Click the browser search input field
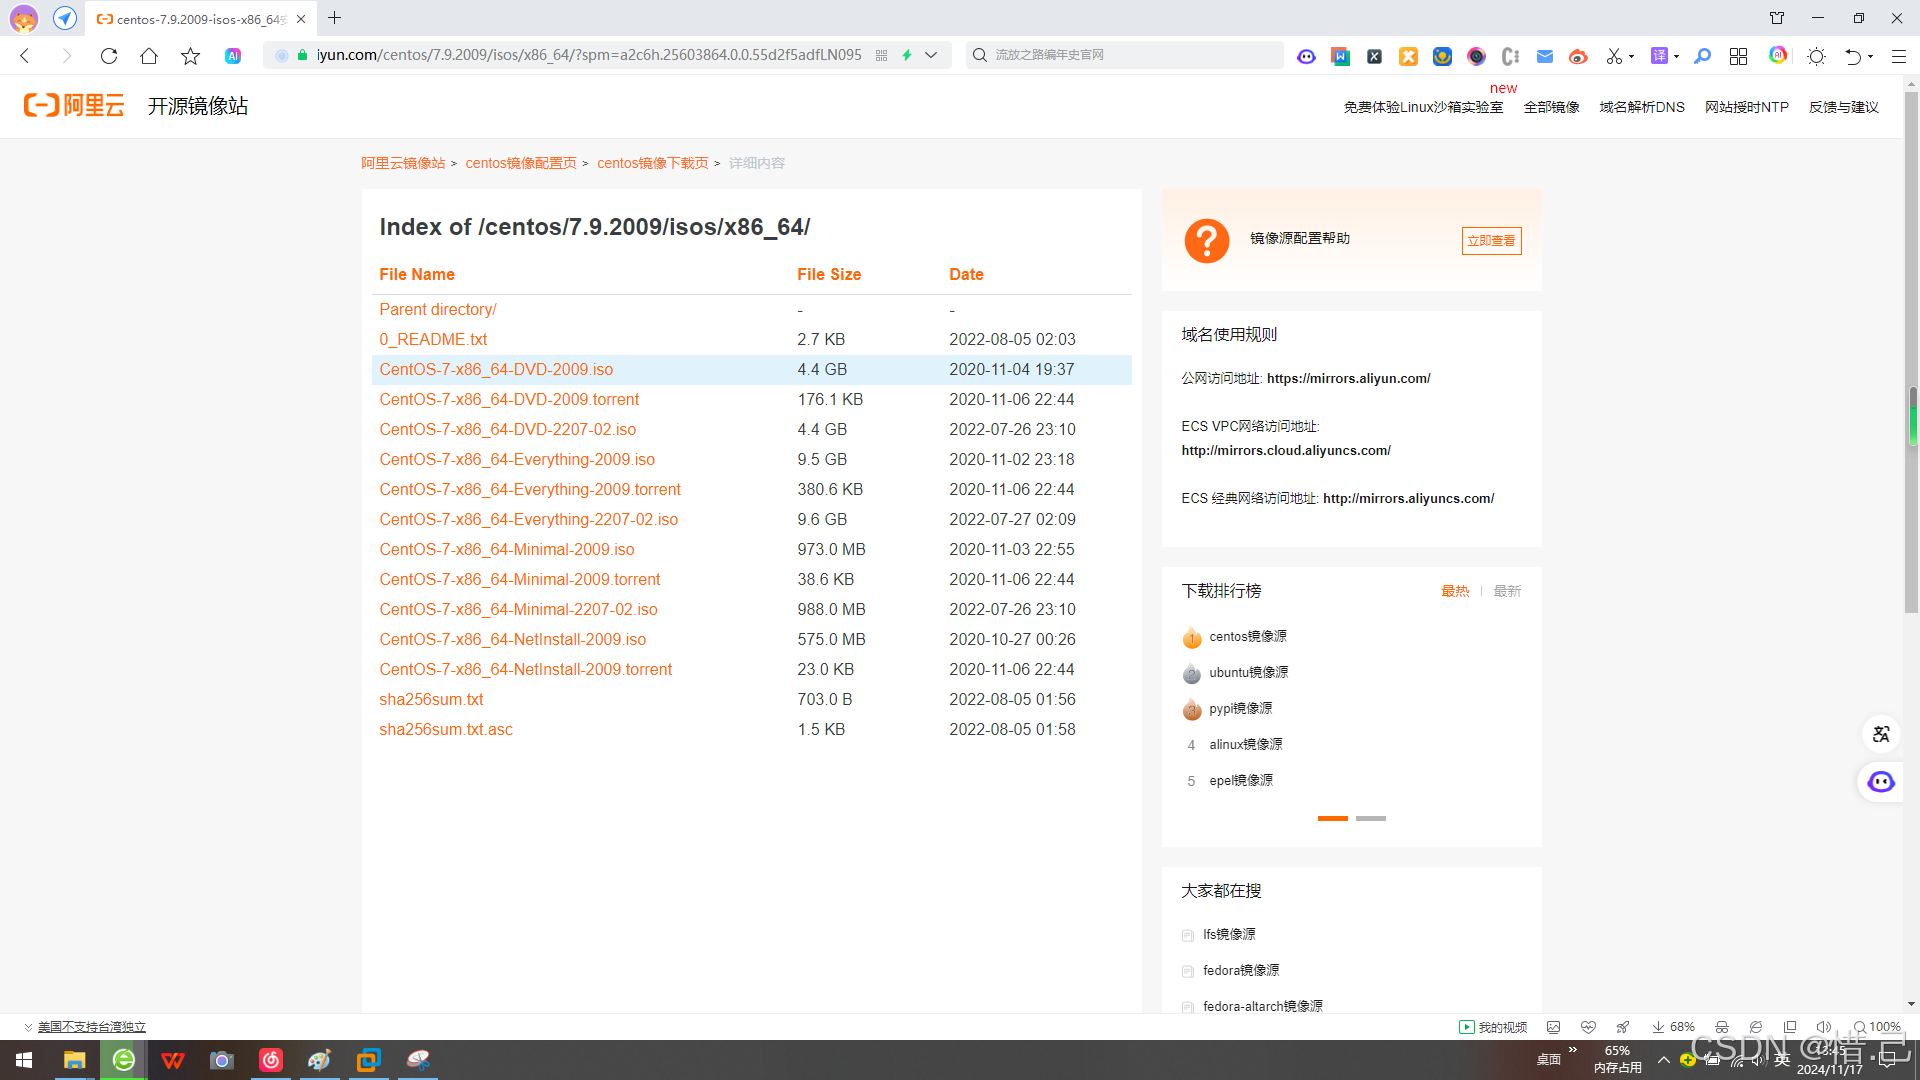Viewport: 1920px width, 1080px height. point(1130,55)
